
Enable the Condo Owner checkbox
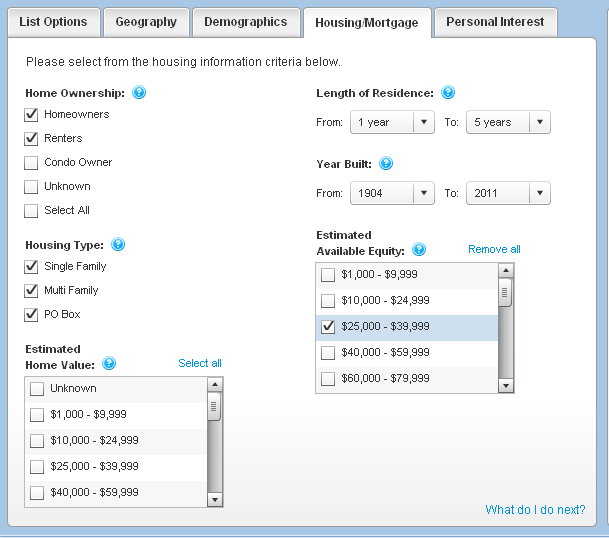point(31,163)
